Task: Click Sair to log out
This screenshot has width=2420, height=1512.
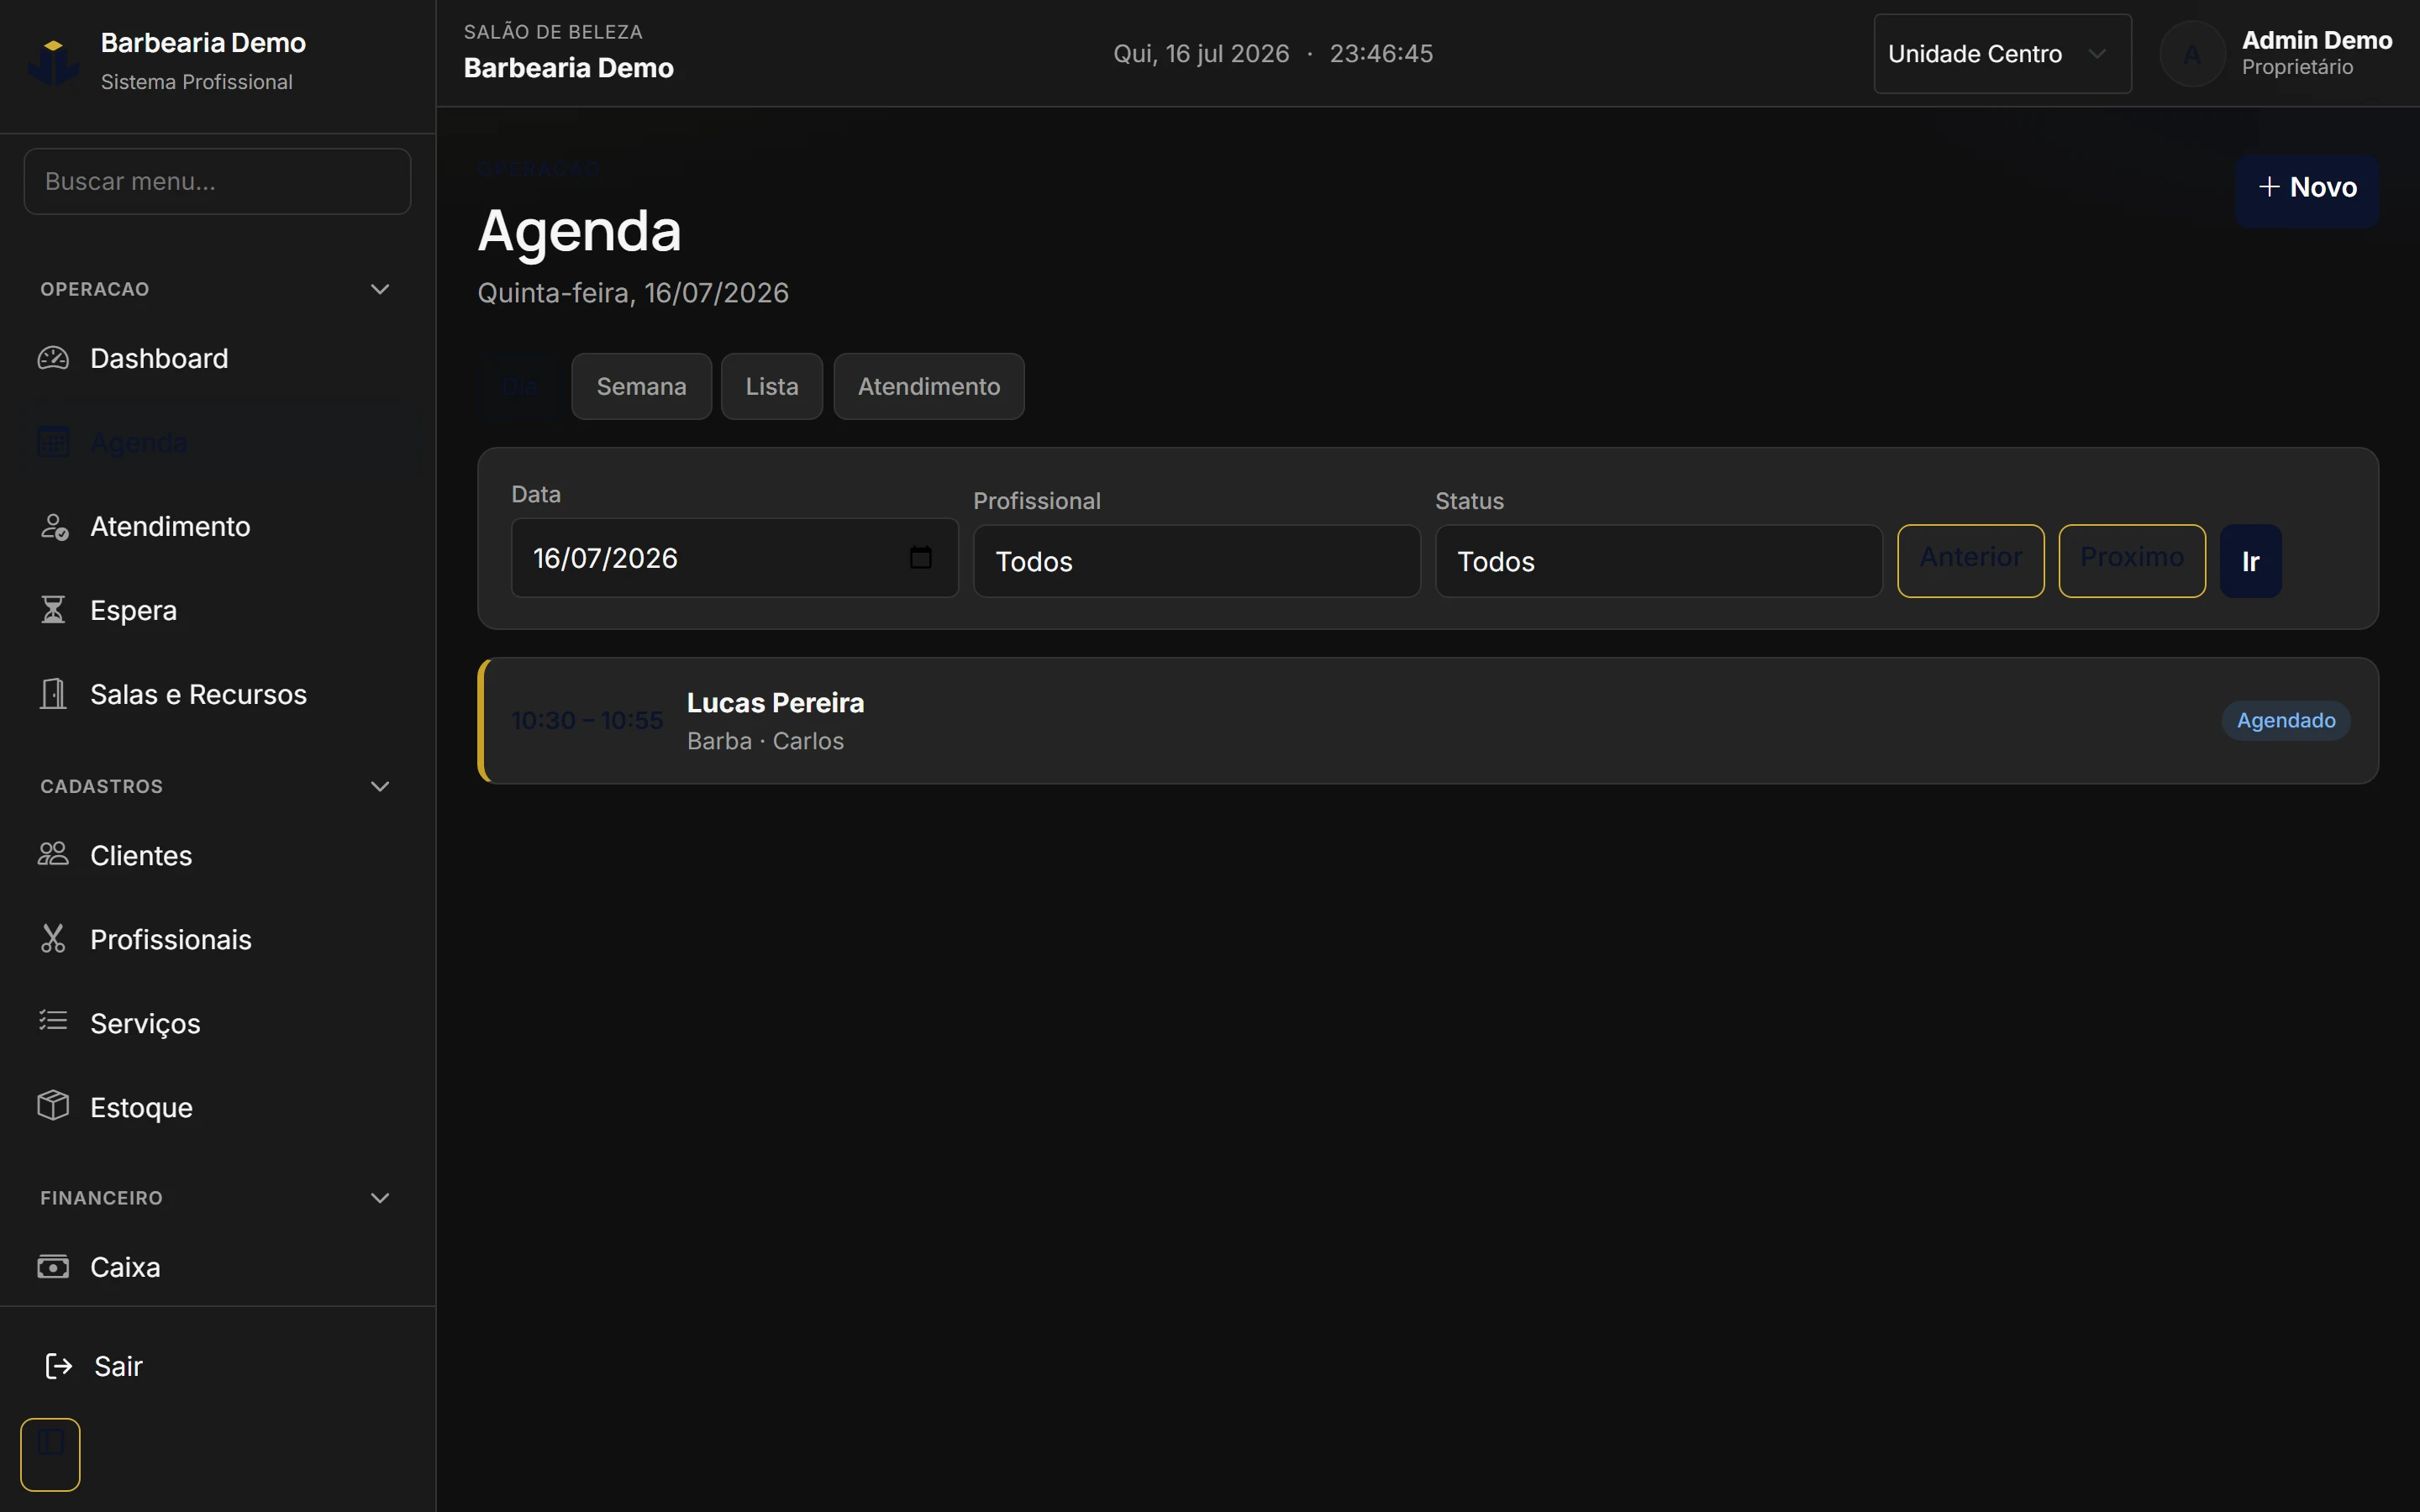Action: (218, 1366)
